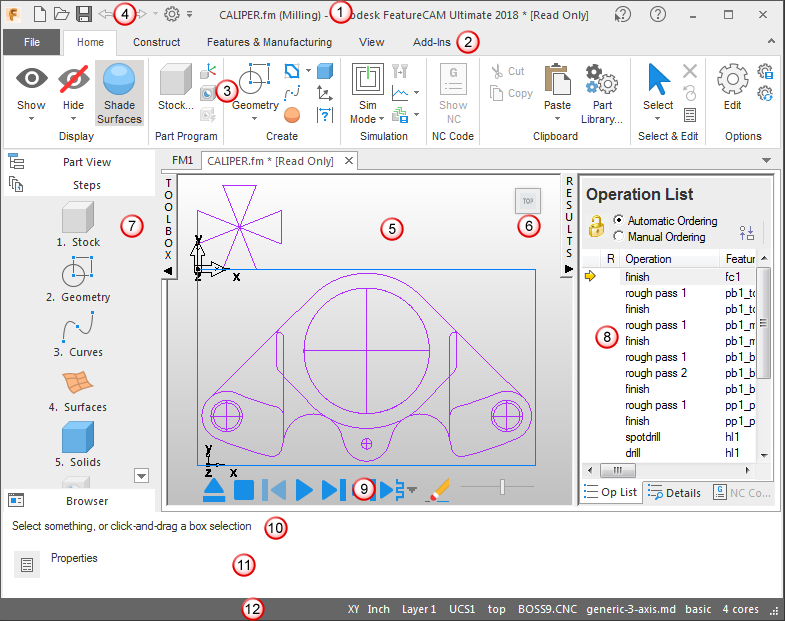
Task: Open the Solids step
Action: coord(78,444)
